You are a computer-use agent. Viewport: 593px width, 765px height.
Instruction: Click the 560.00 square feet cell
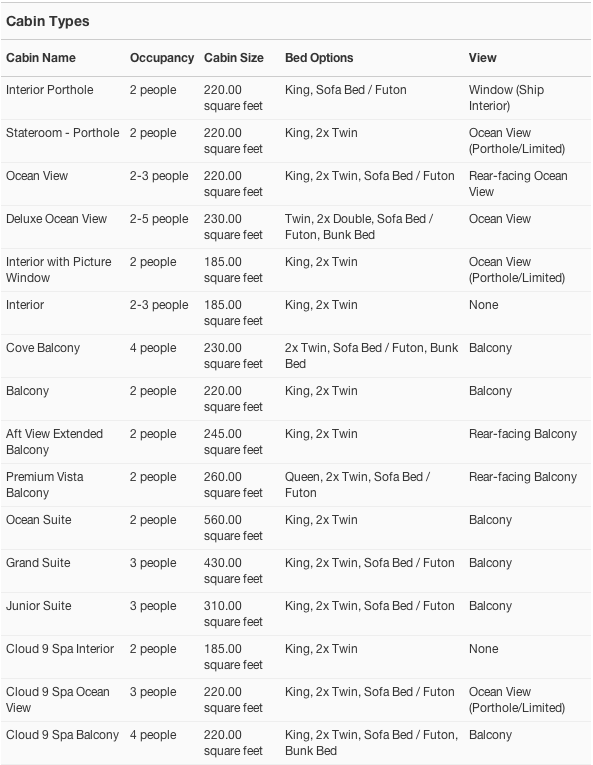(x=233, y=527)
